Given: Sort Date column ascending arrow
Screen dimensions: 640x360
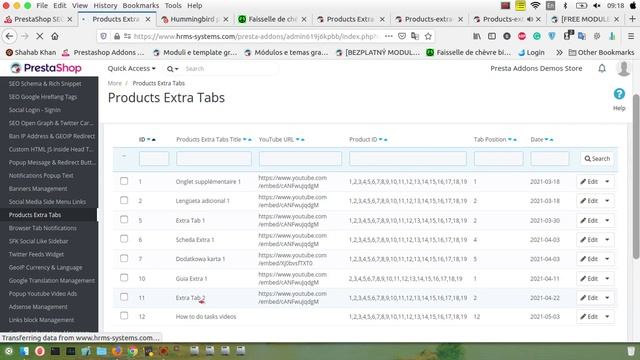Looking at the screenshot, I should coord(551,140).
